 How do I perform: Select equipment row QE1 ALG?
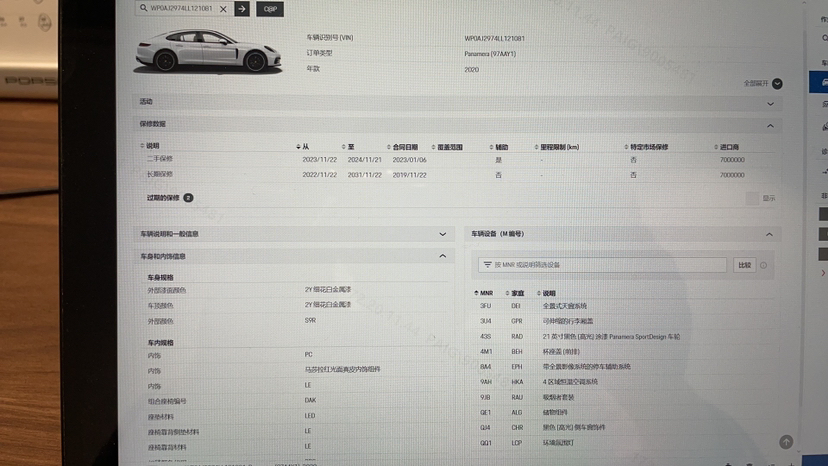[x=623, y=412]
